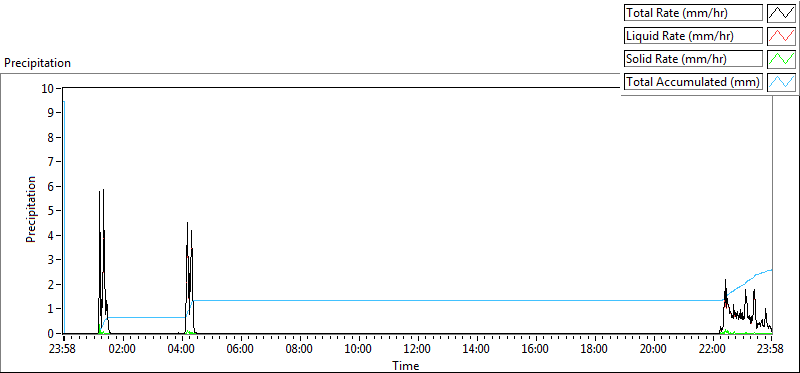Click the Precipitation chart title
The image size is (800, 373).
pyautogui.click(x=37, y=63)
